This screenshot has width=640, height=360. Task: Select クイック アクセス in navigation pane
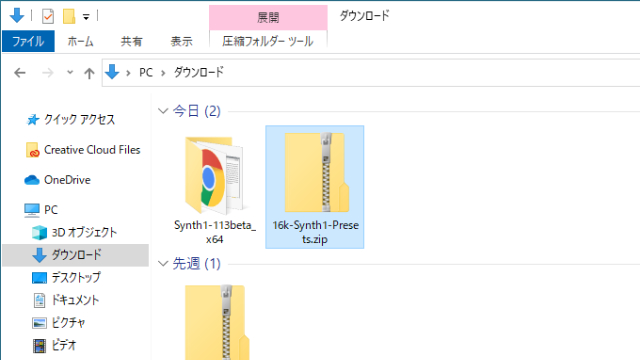80,119
